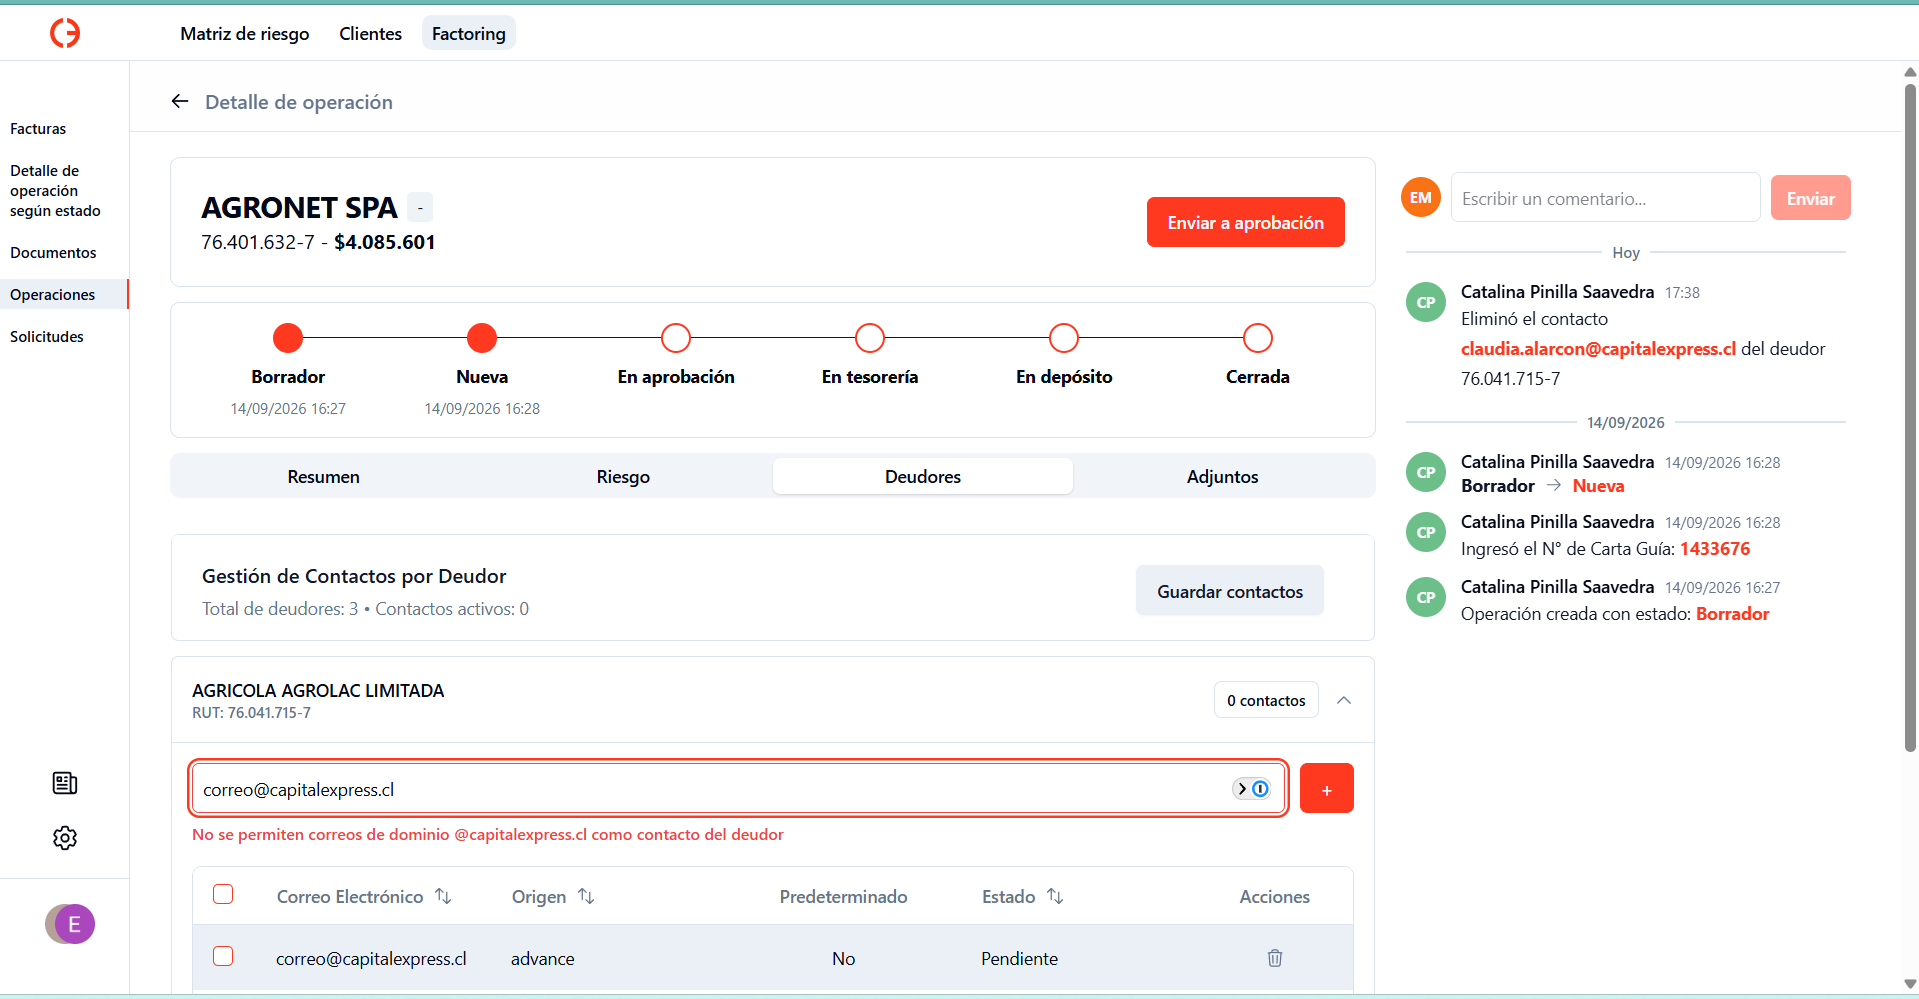Go back using the left arrow icon
The height and width of the screenshot is (999, 1919).
point(180,101)
